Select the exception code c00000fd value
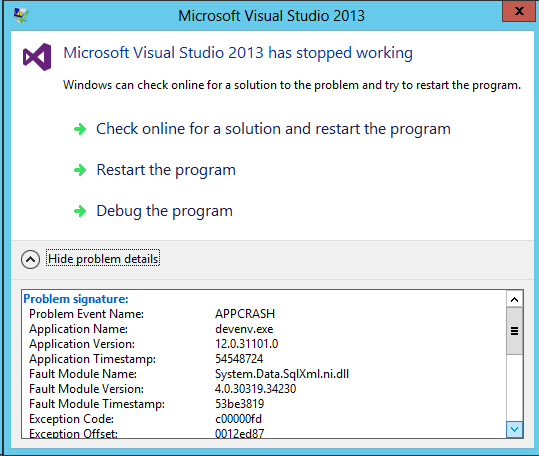This screenshot has height=456, width=539. pos(238,419)
